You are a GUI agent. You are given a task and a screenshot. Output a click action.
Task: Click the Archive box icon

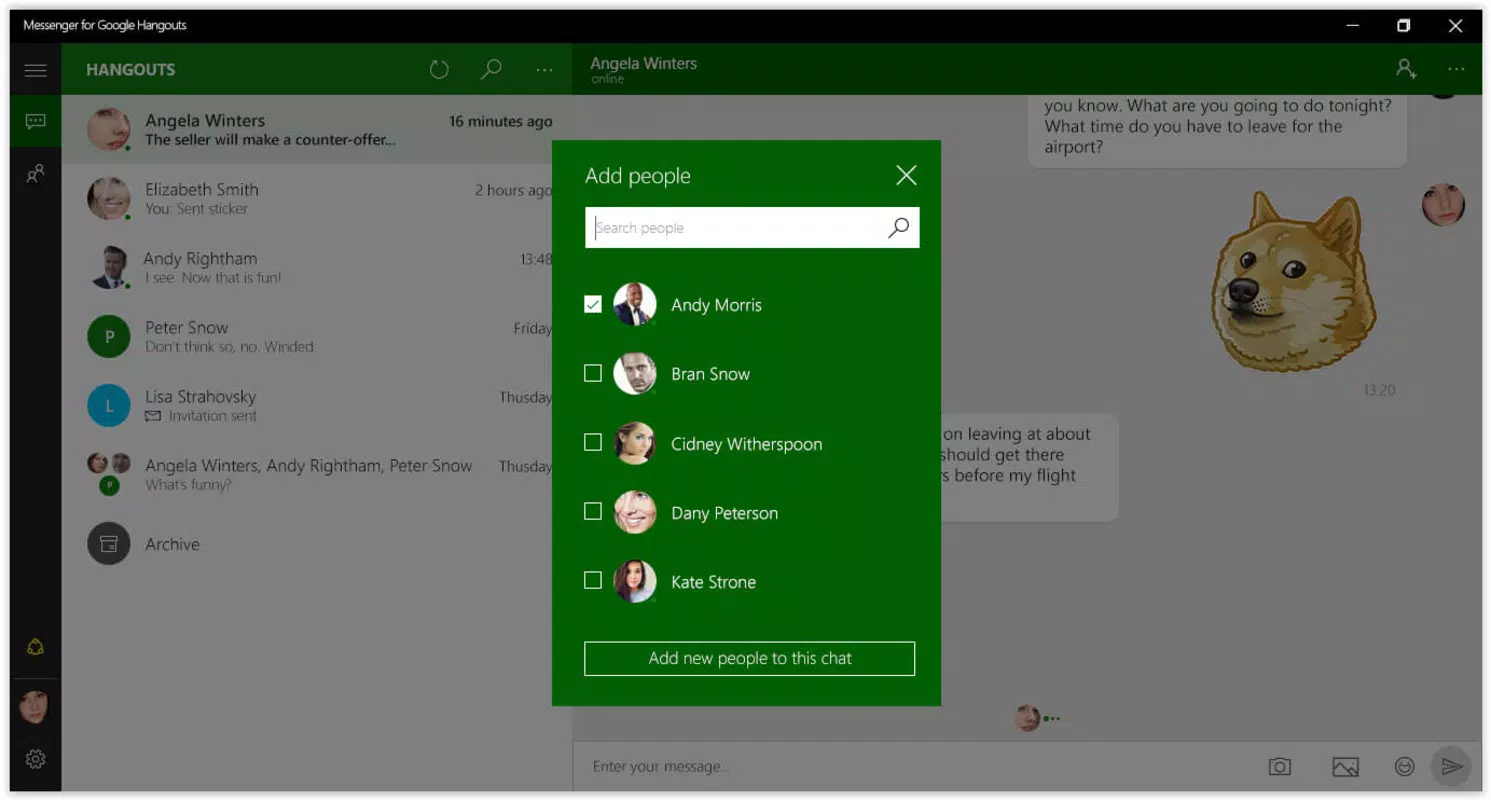[x=109, y=544]
